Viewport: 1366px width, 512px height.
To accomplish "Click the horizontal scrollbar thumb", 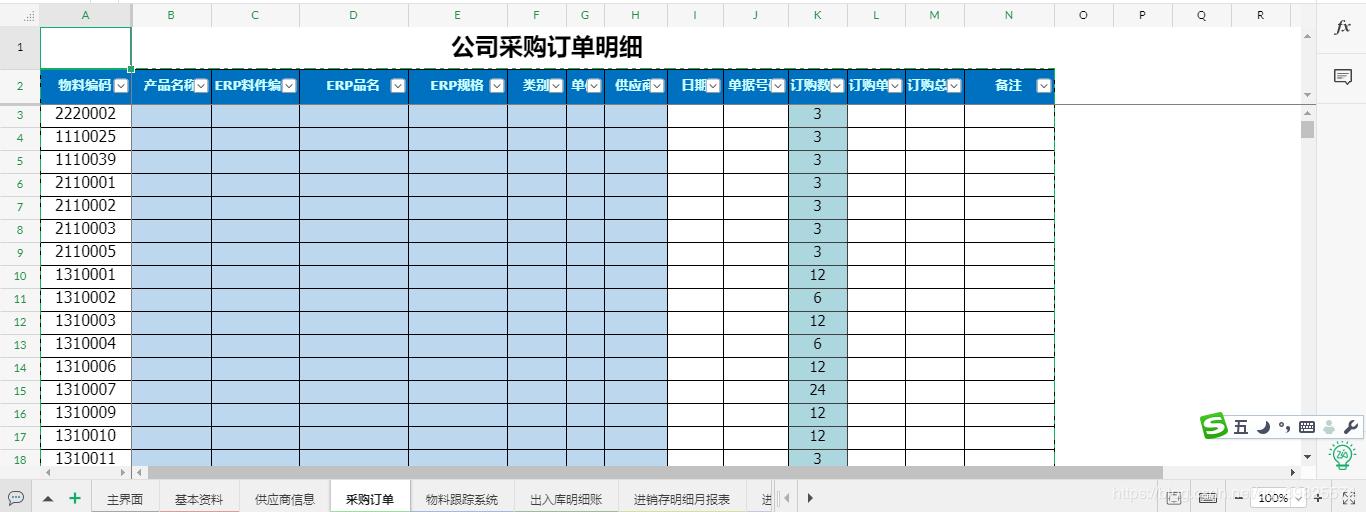I will (x=655, y=472).
